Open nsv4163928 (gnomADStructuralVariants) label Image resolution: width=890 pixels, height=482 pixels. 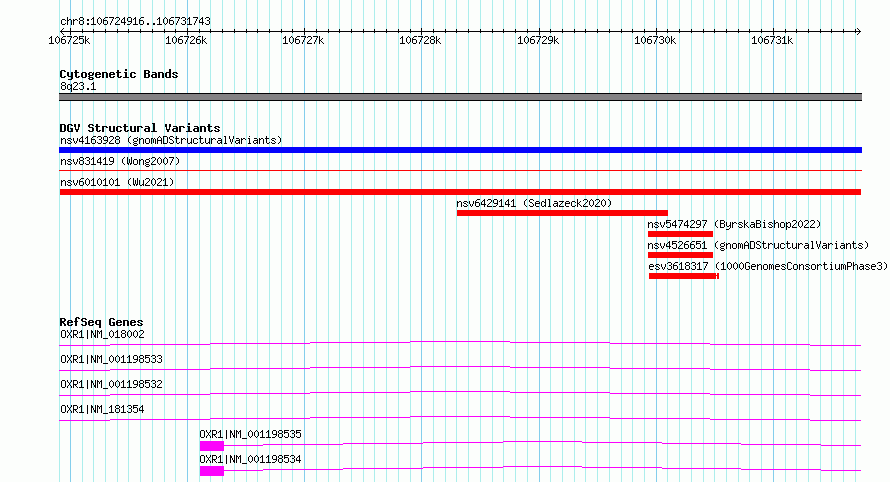pos(171,140)
